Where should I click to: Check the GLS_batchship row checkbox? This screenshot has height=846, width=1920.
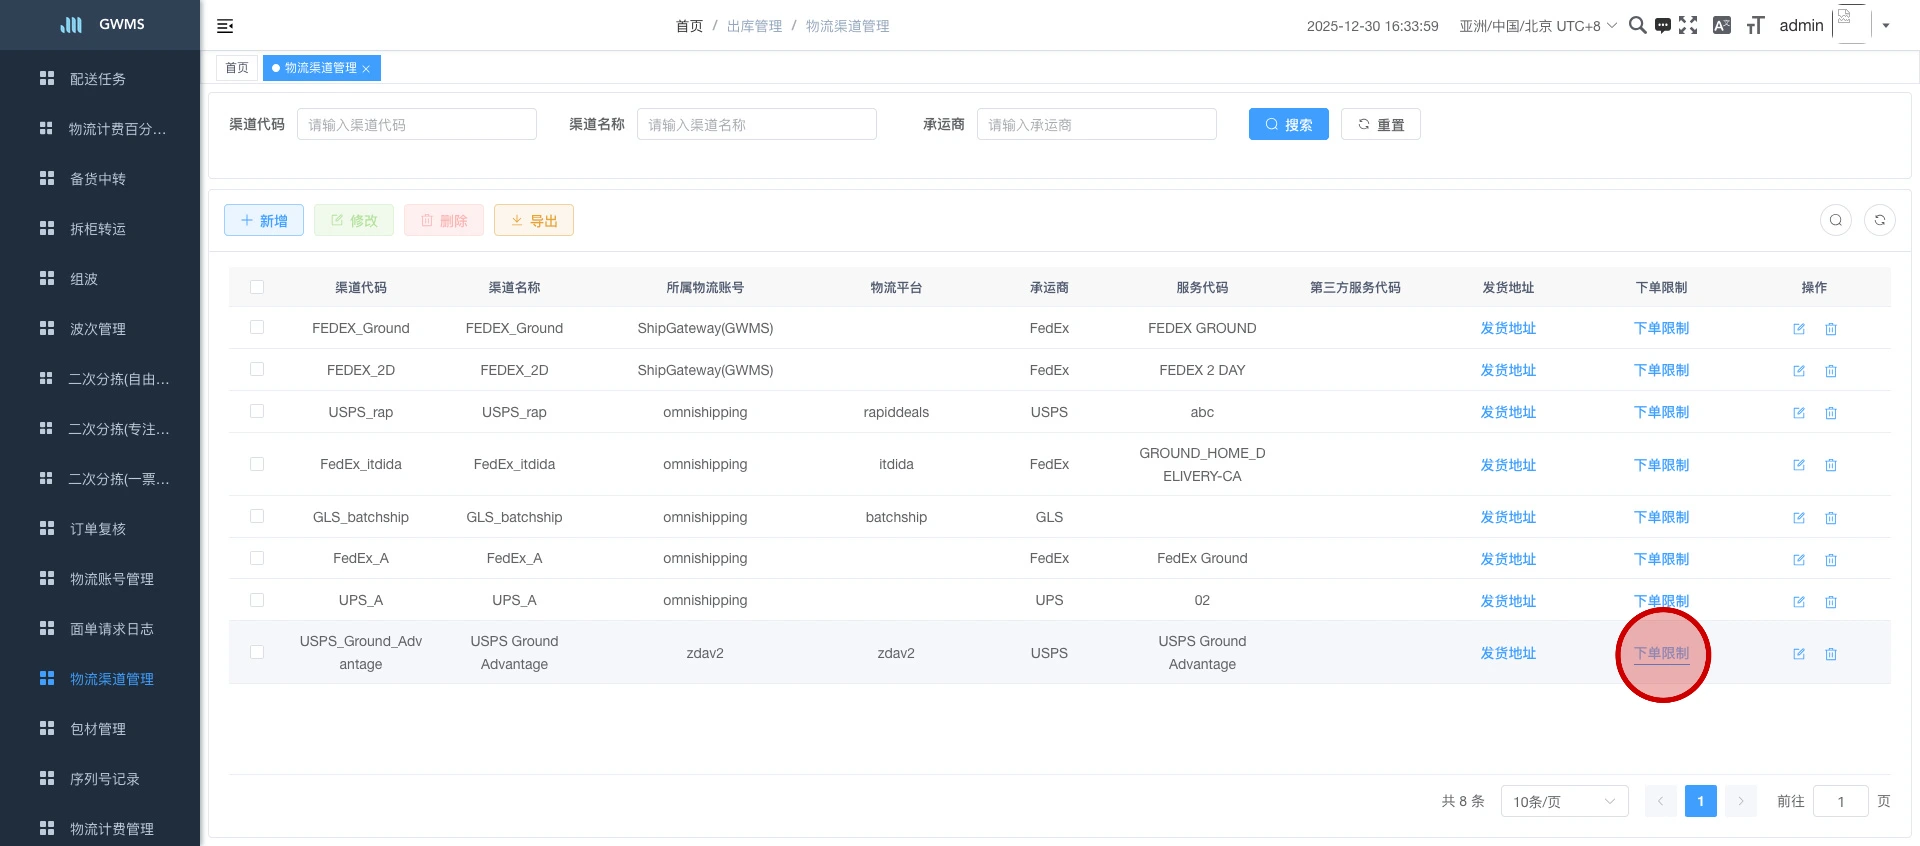[257, 516]
